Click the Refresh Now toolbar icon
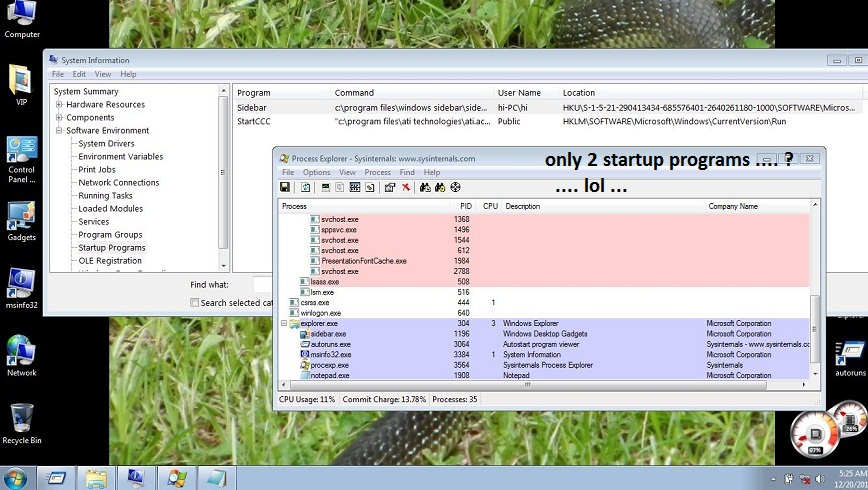Image resolution: width=868 pixels, height=490 pixels. coord(305,187)
